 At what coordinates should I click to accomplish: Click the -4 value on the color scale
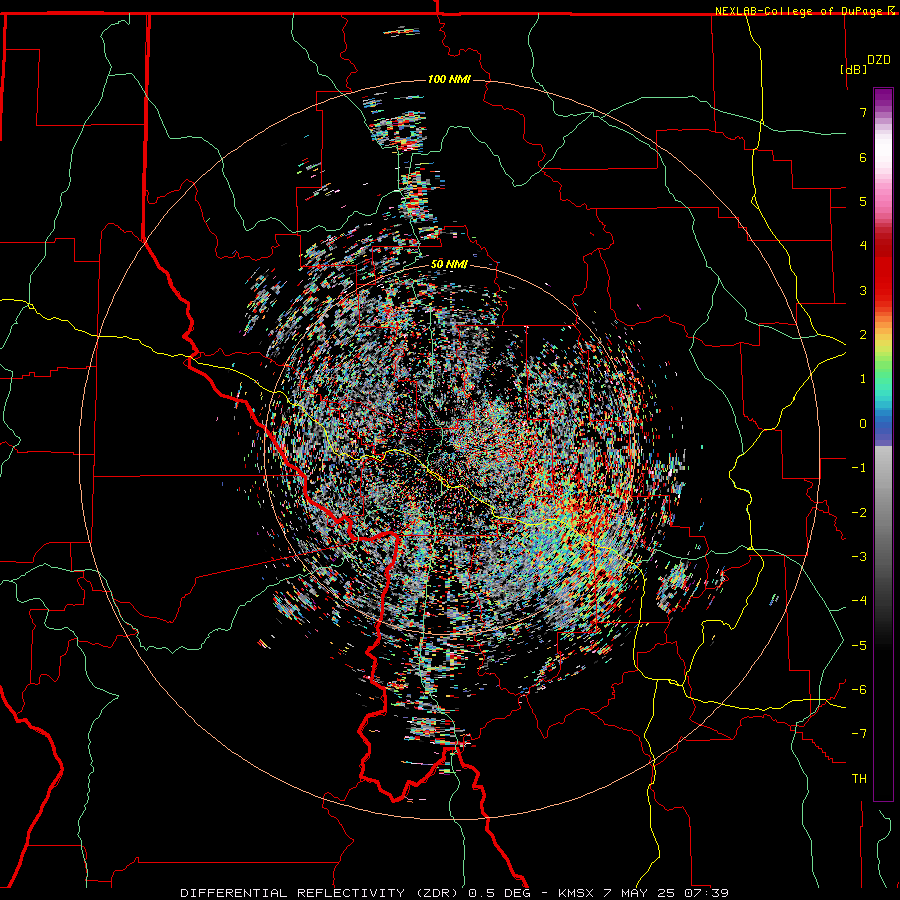(x=859, y=601)
